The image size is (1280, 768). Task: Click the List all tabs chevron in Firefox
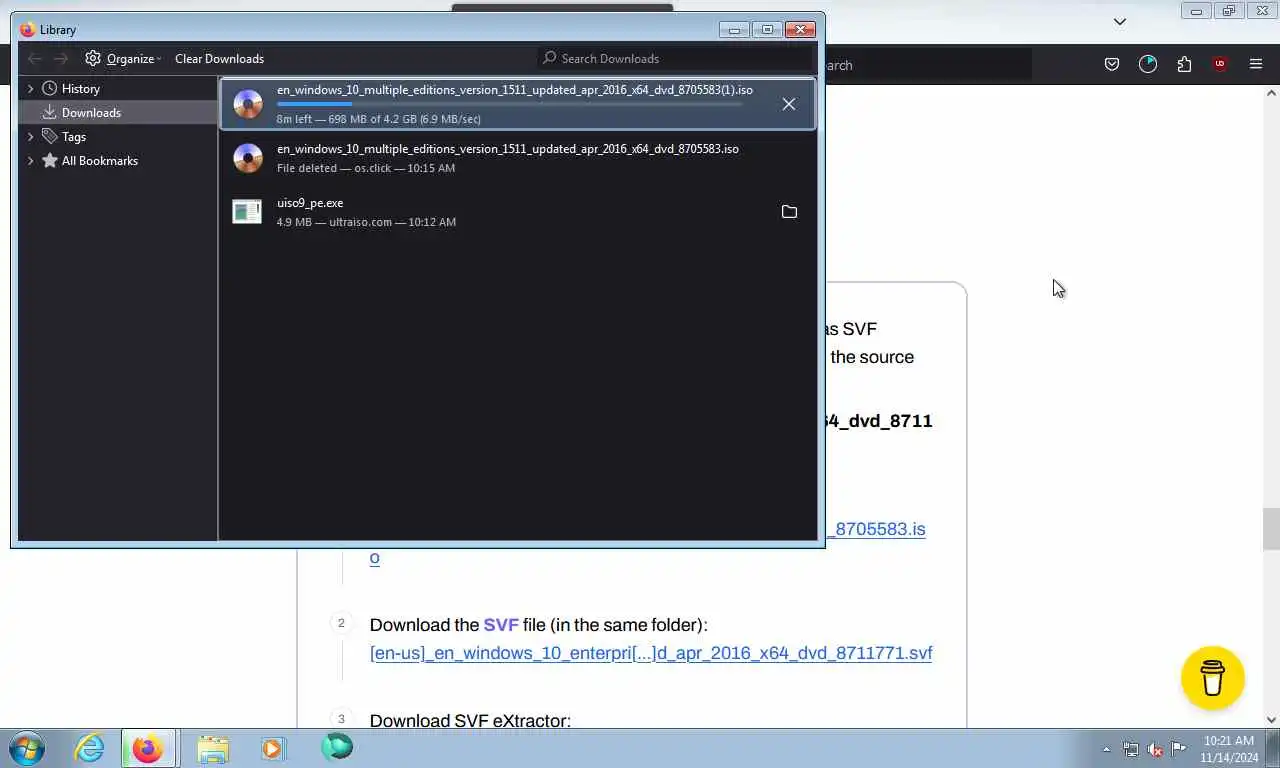point(1120,21)
